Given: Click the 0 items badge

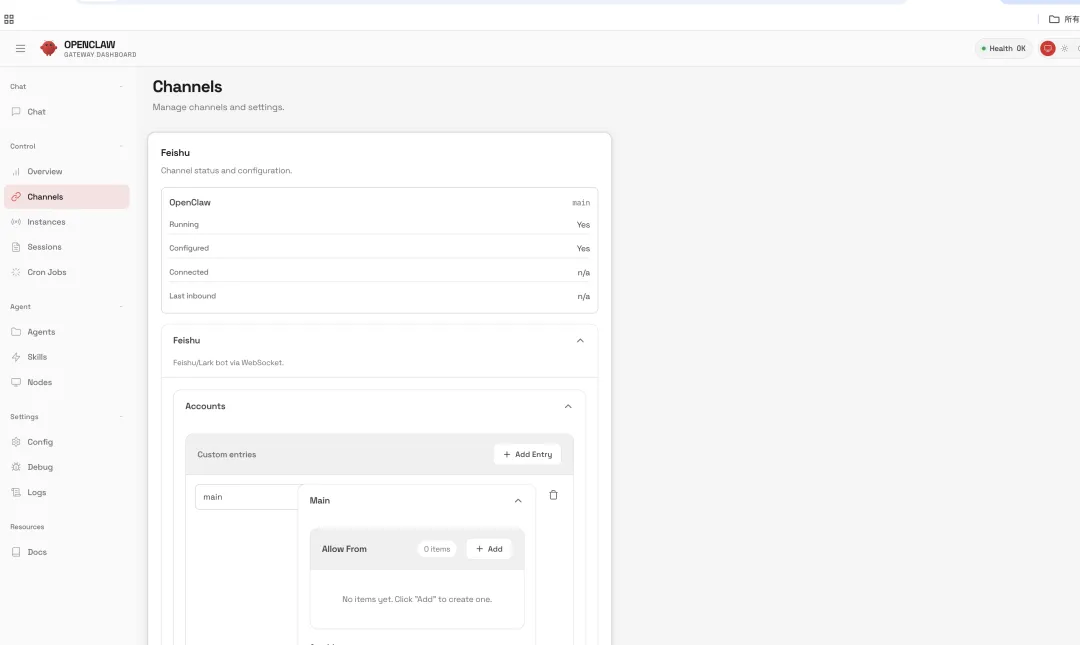Looking at the screenshot, I should pyautogui.click(x=437, y=549).
